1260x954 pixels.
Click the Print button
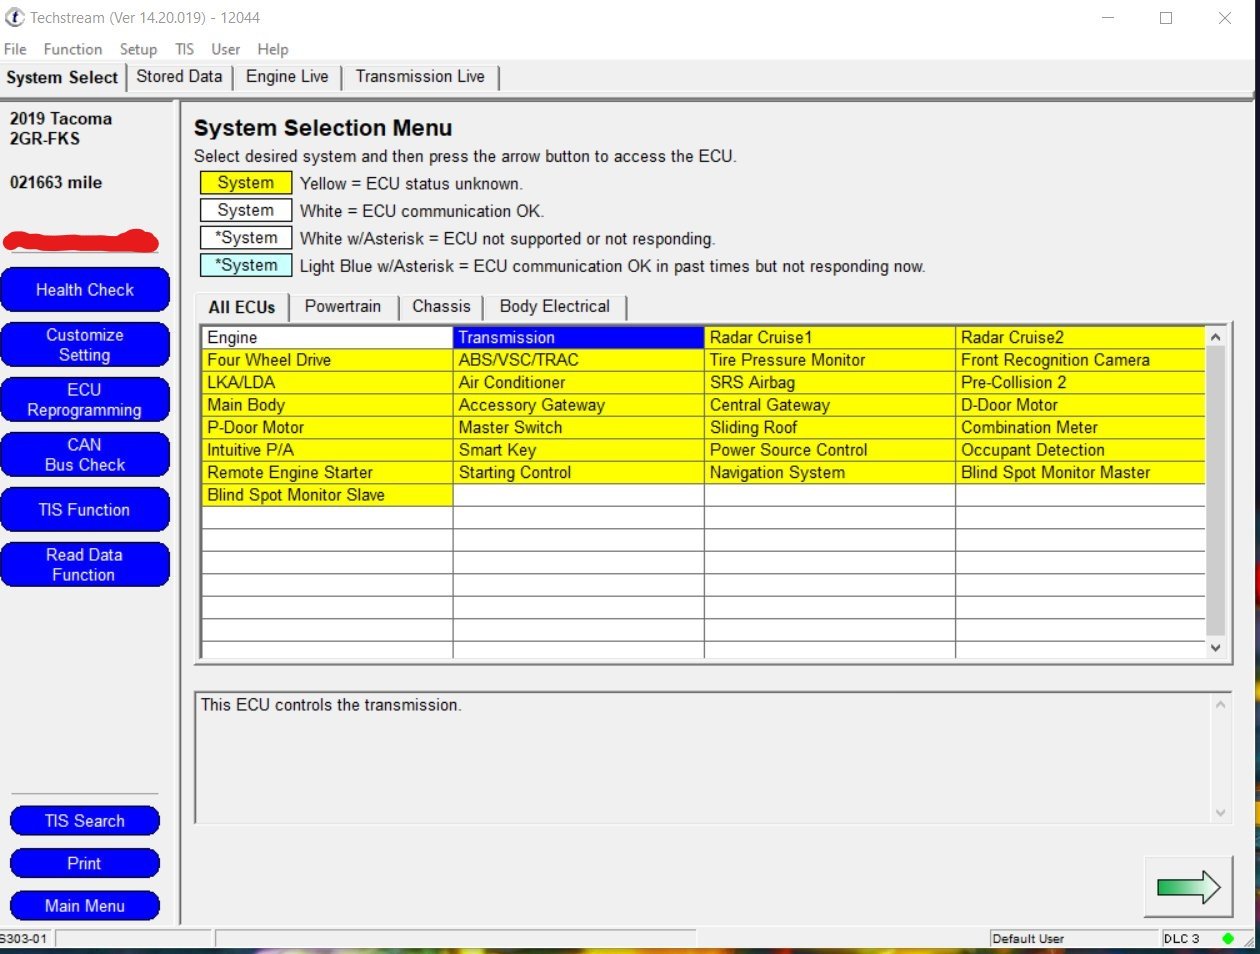click(x=85, y=863)
